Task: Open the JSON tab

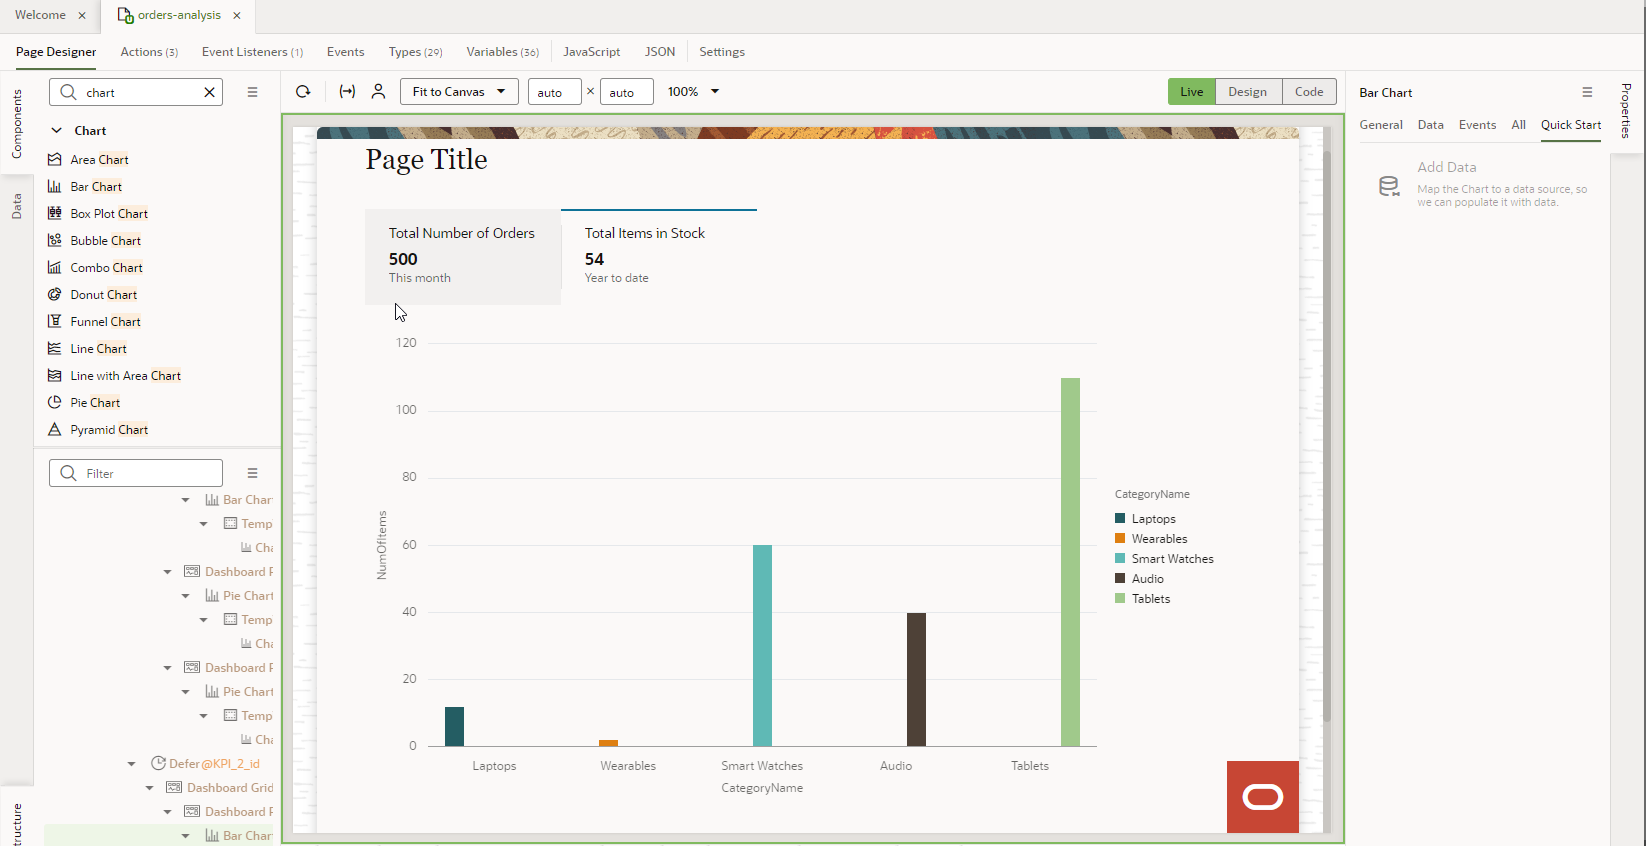Action: coord(660,52)
